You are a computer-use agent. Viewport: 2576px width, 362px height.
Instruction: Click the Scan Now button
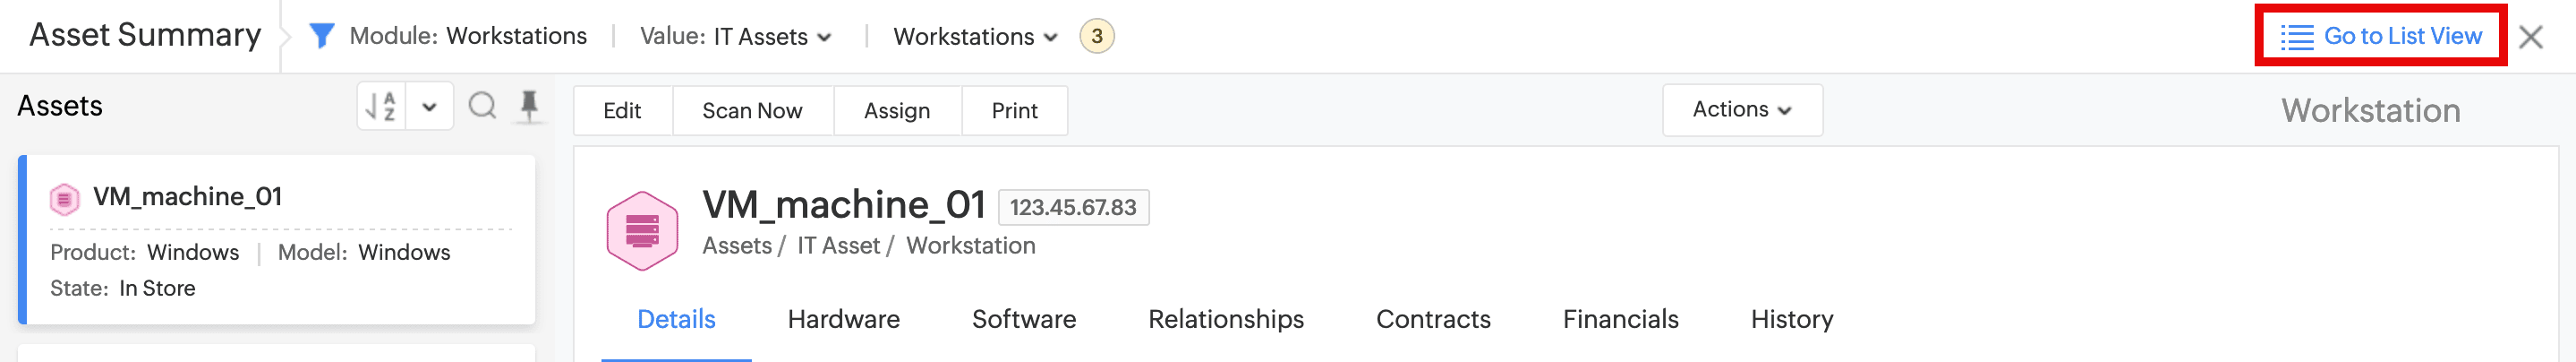[752, 110]
